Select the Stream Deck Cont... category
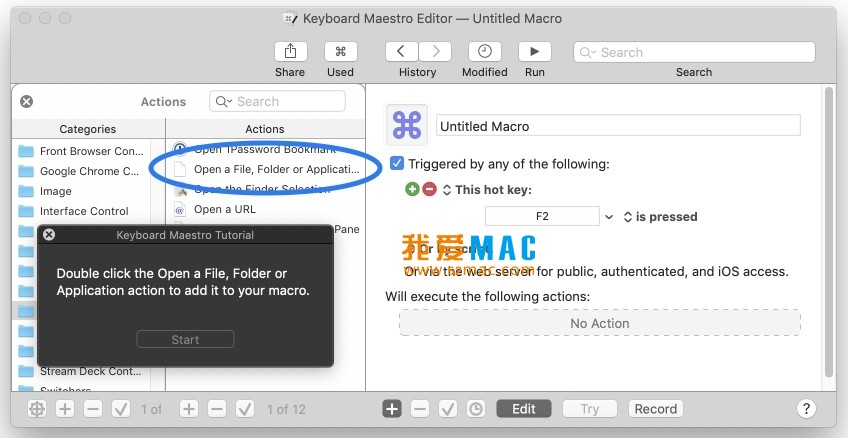The width and height of the screenshot is (848, 438). tap(81, 371)
